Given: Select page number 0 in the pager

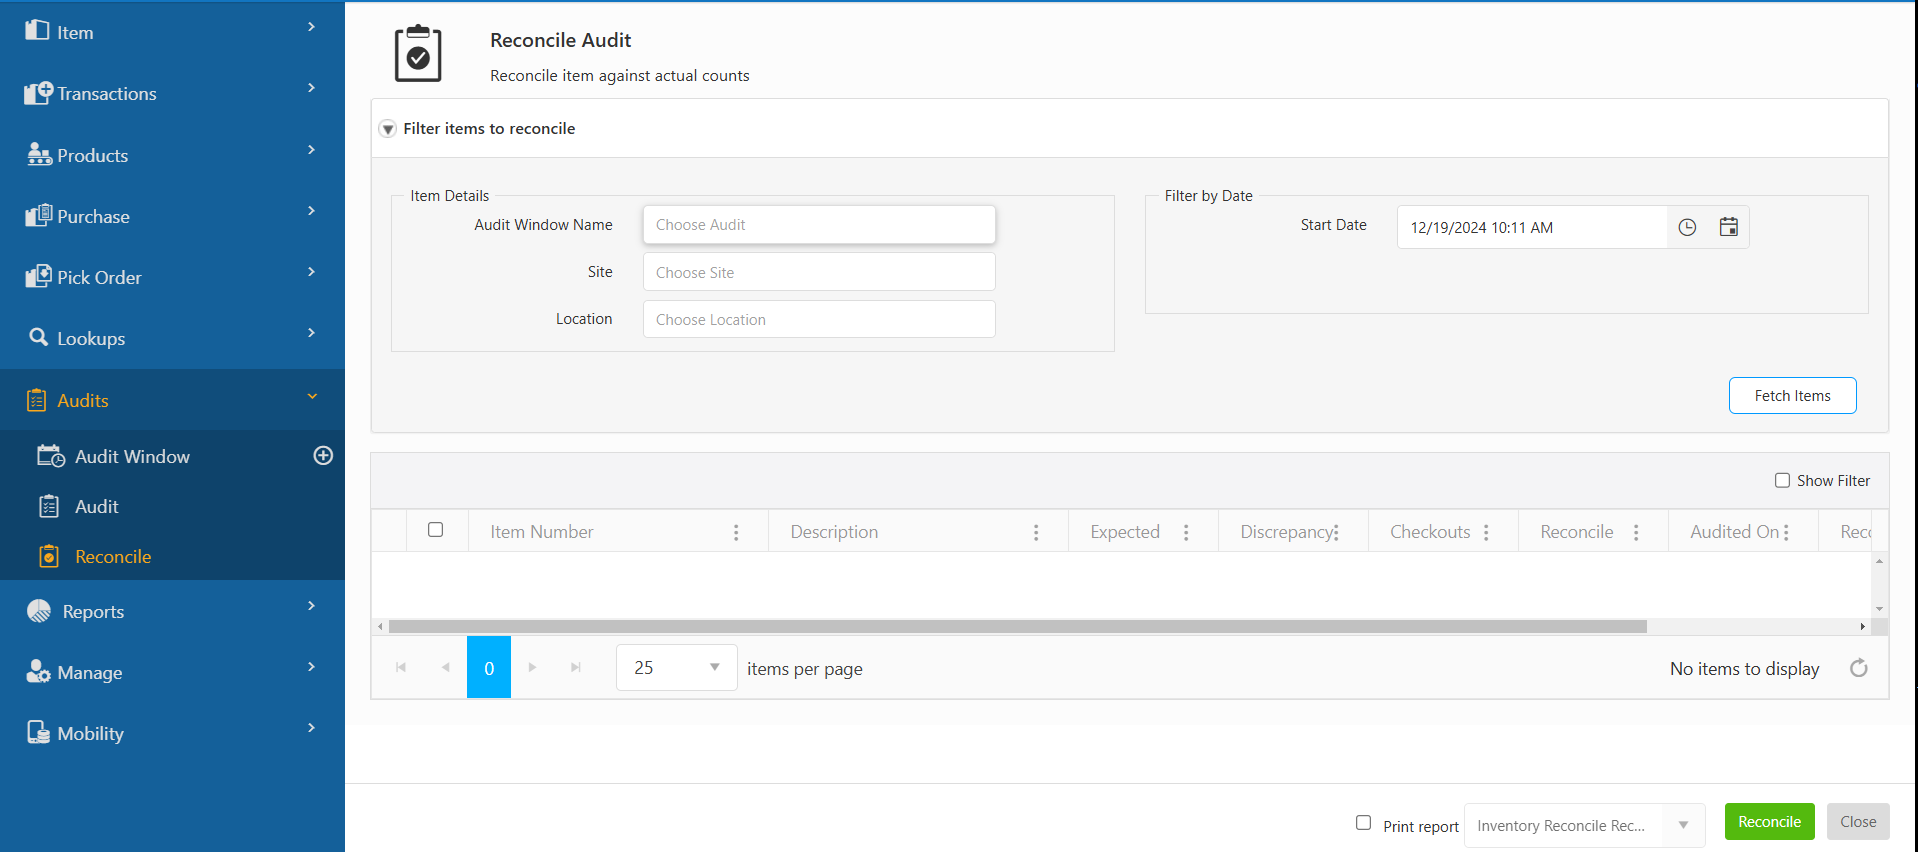Looking at the screenshot, I should coord(489,667).
